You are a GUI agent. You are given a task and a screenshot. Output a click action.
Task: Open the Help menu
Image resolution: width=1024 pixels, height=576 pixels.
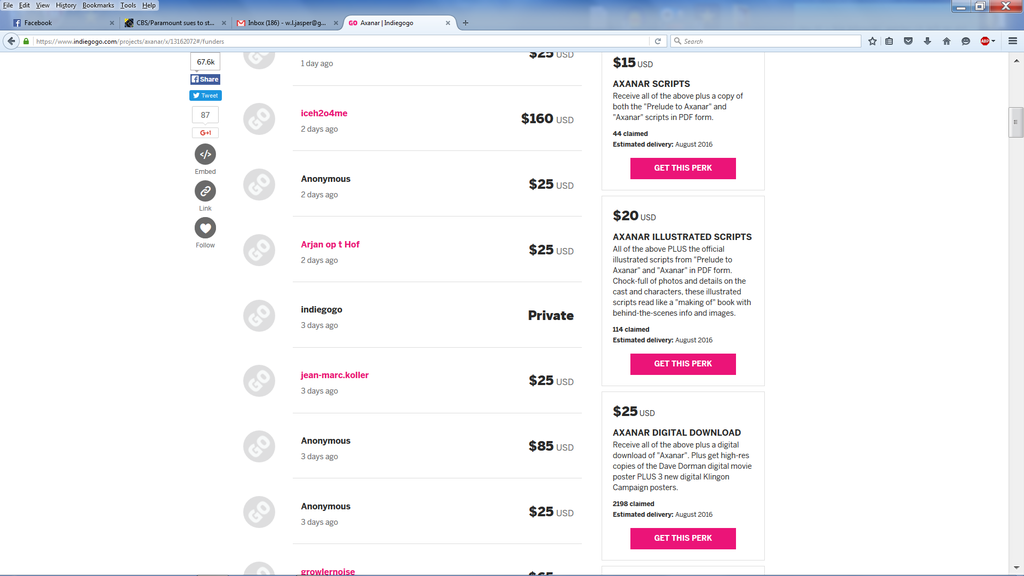(149, 5)
